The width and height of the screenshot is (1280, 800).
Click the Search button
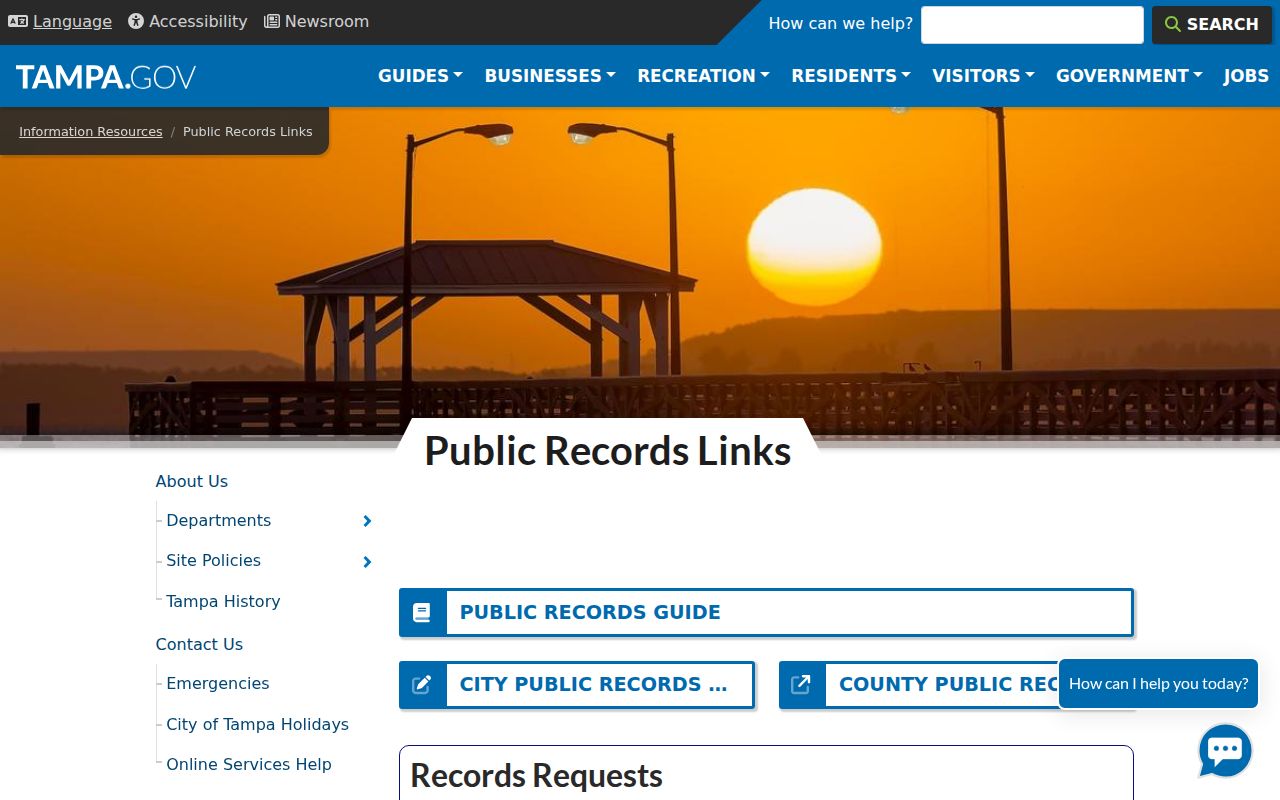[1212, 24]
